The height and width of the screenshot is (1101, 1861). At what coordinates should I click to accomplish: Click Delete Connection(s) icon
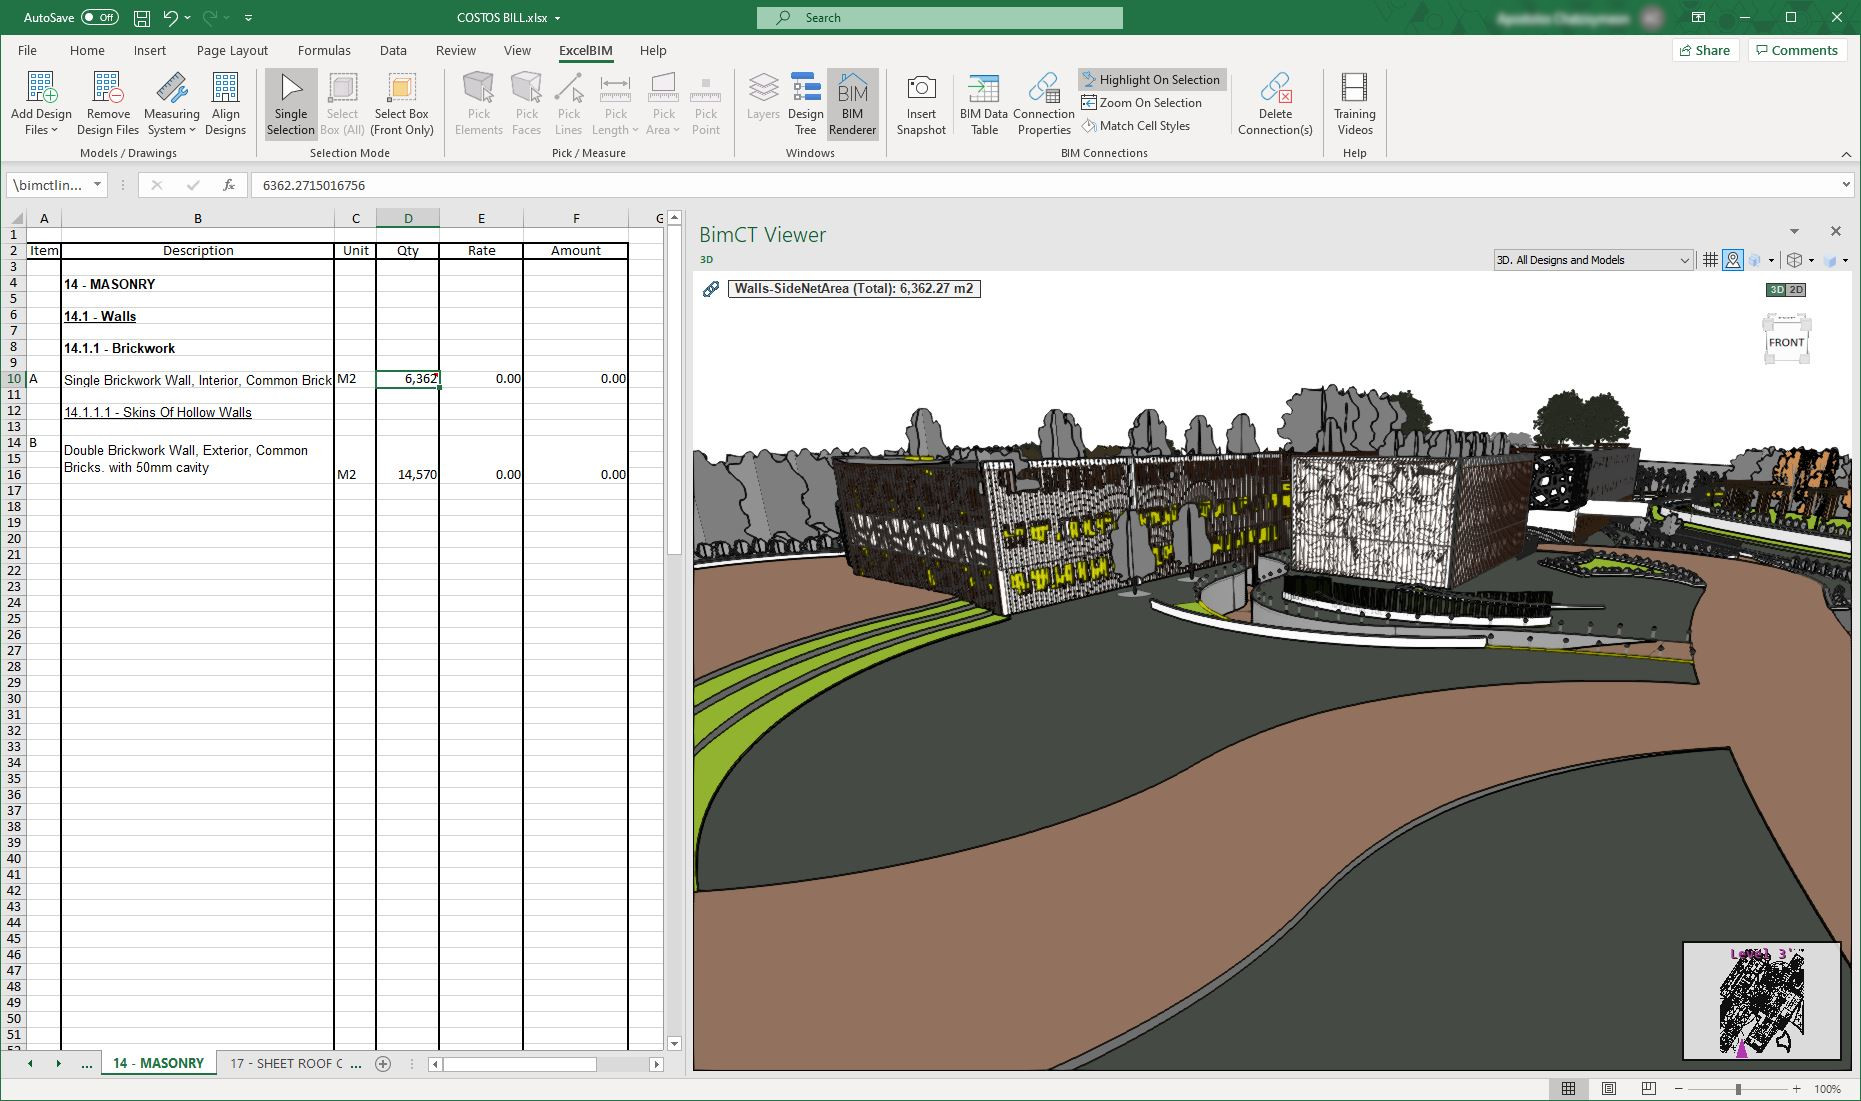click(1275, 88)
